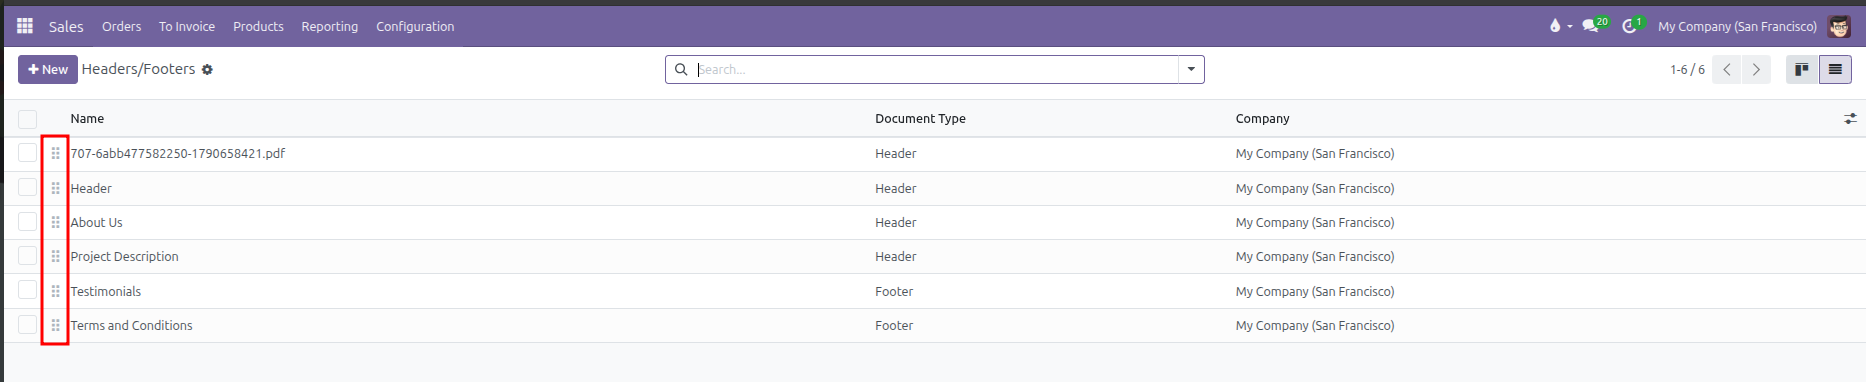Click Header type in the About Us row
Viewport: 1866px width, 382px height.
point(895,222)
